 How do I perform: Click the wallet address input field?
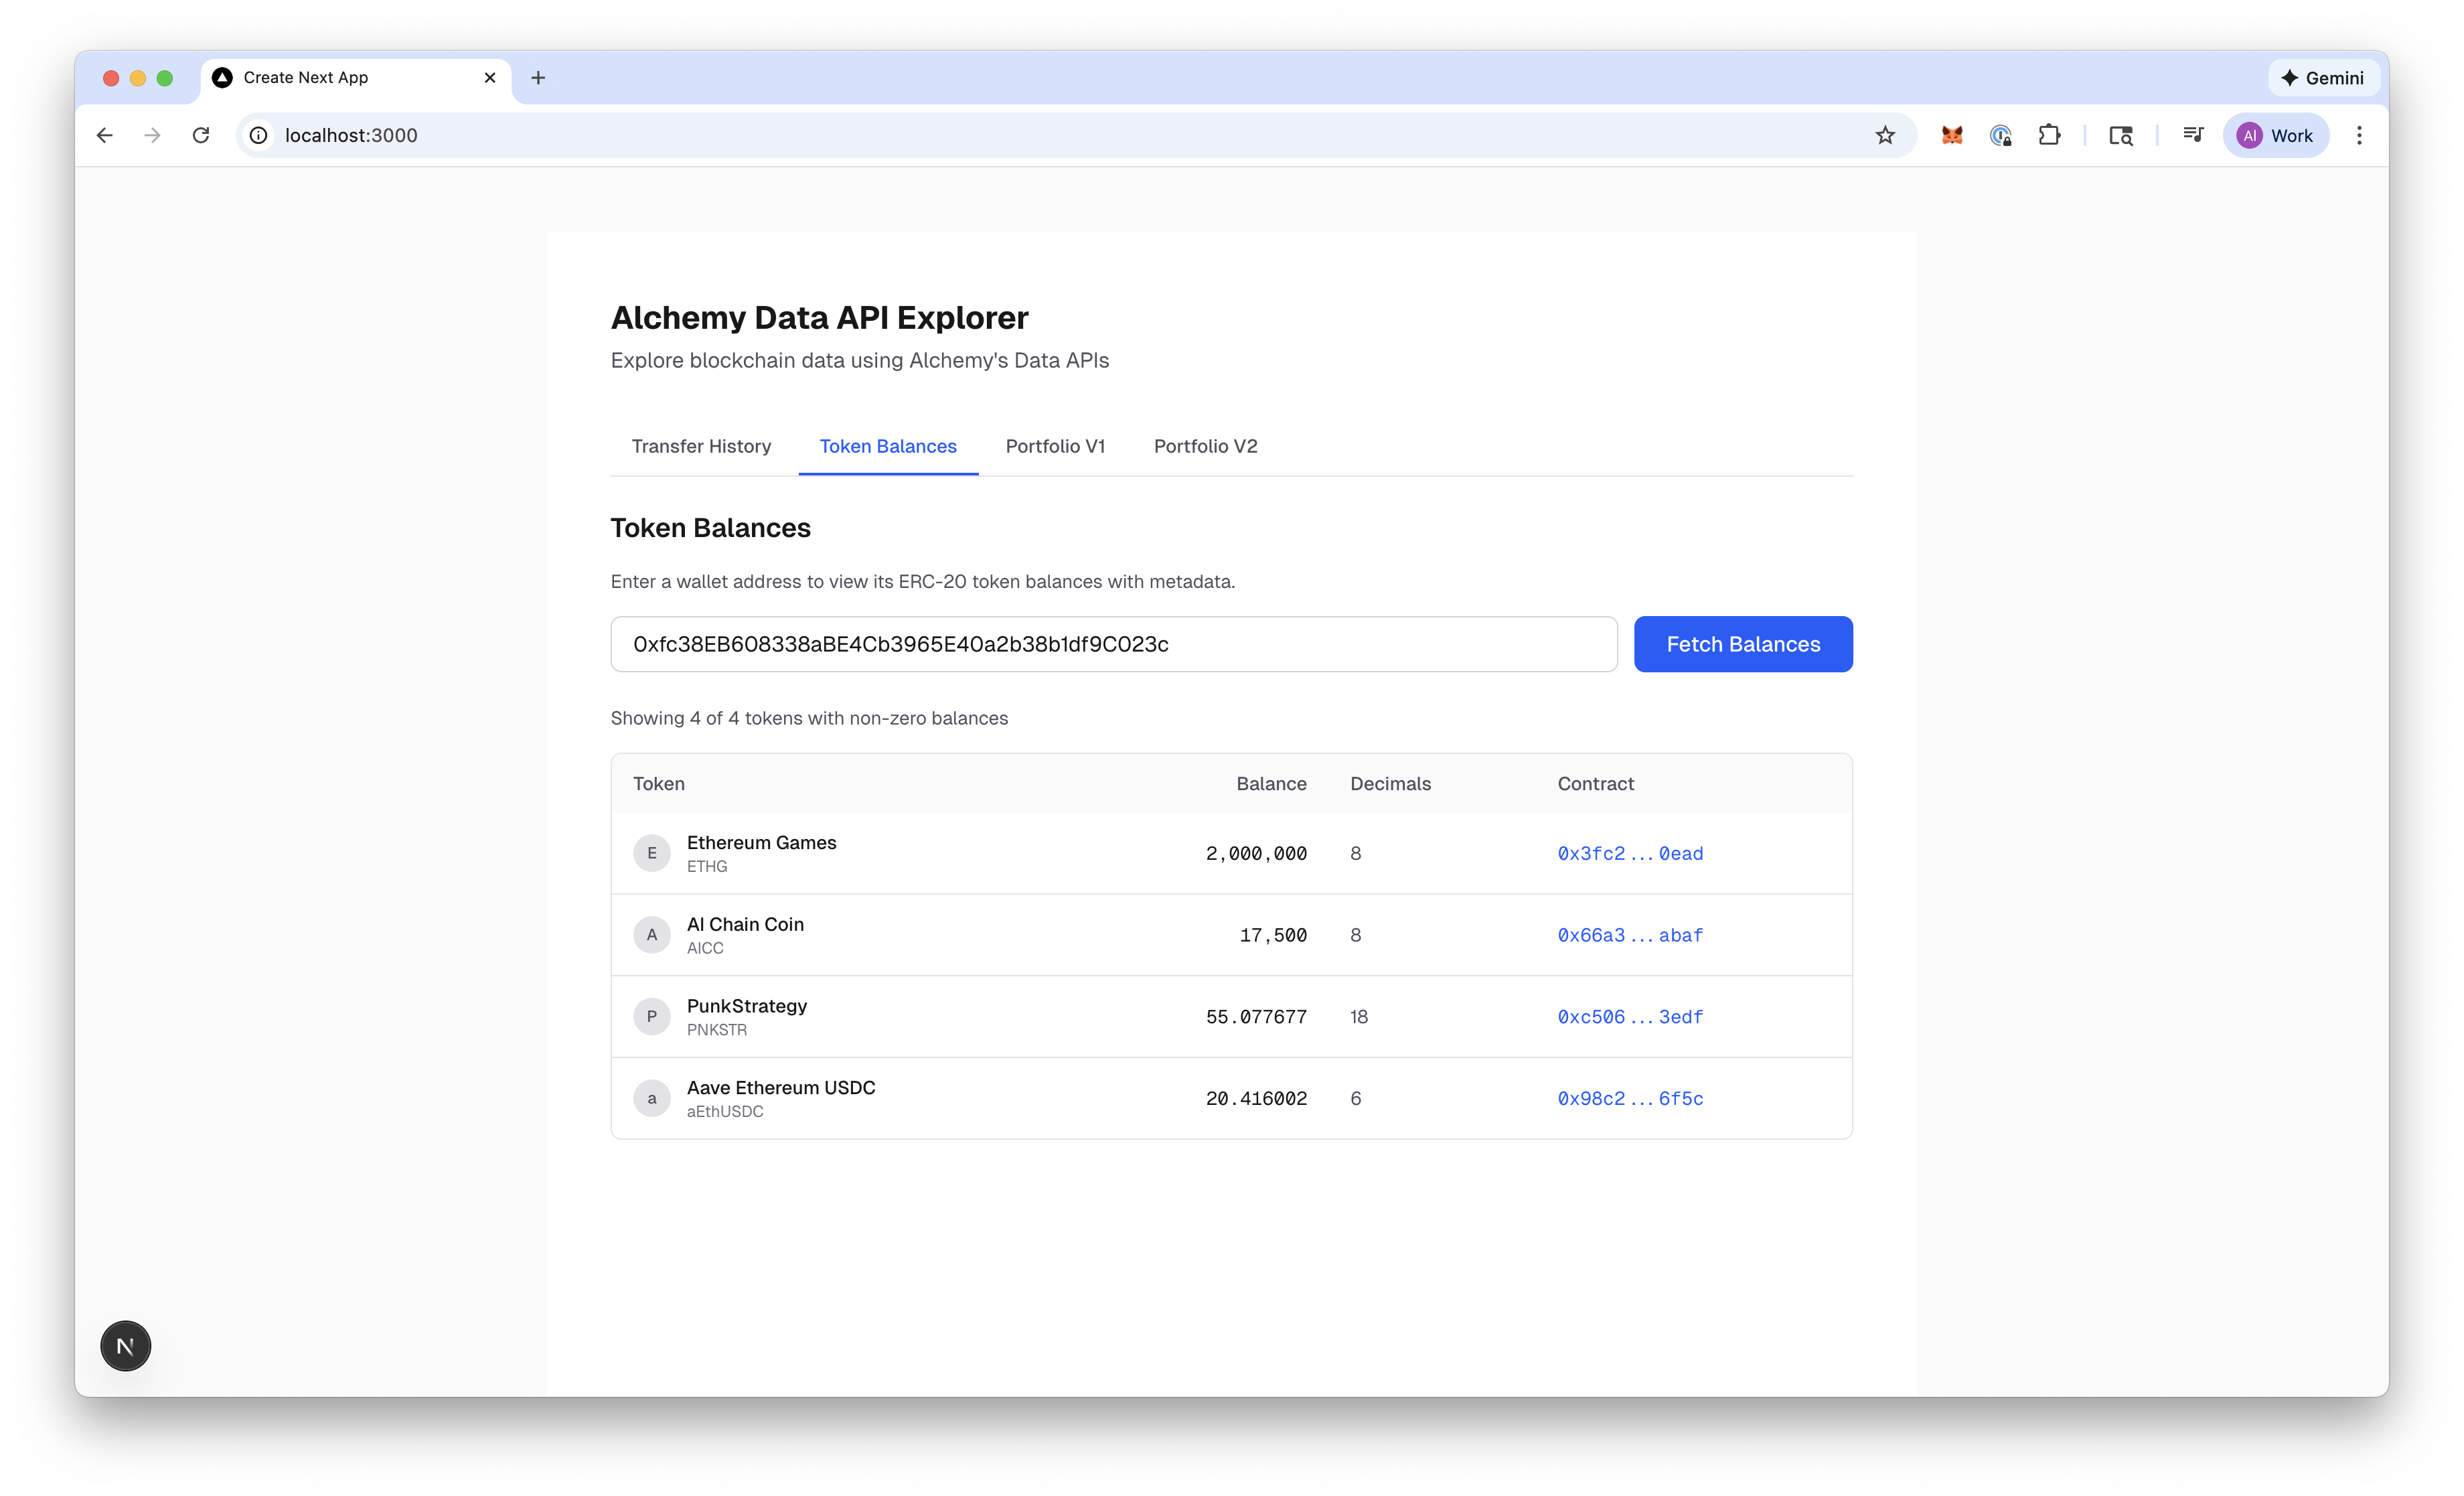[1113, 644]
